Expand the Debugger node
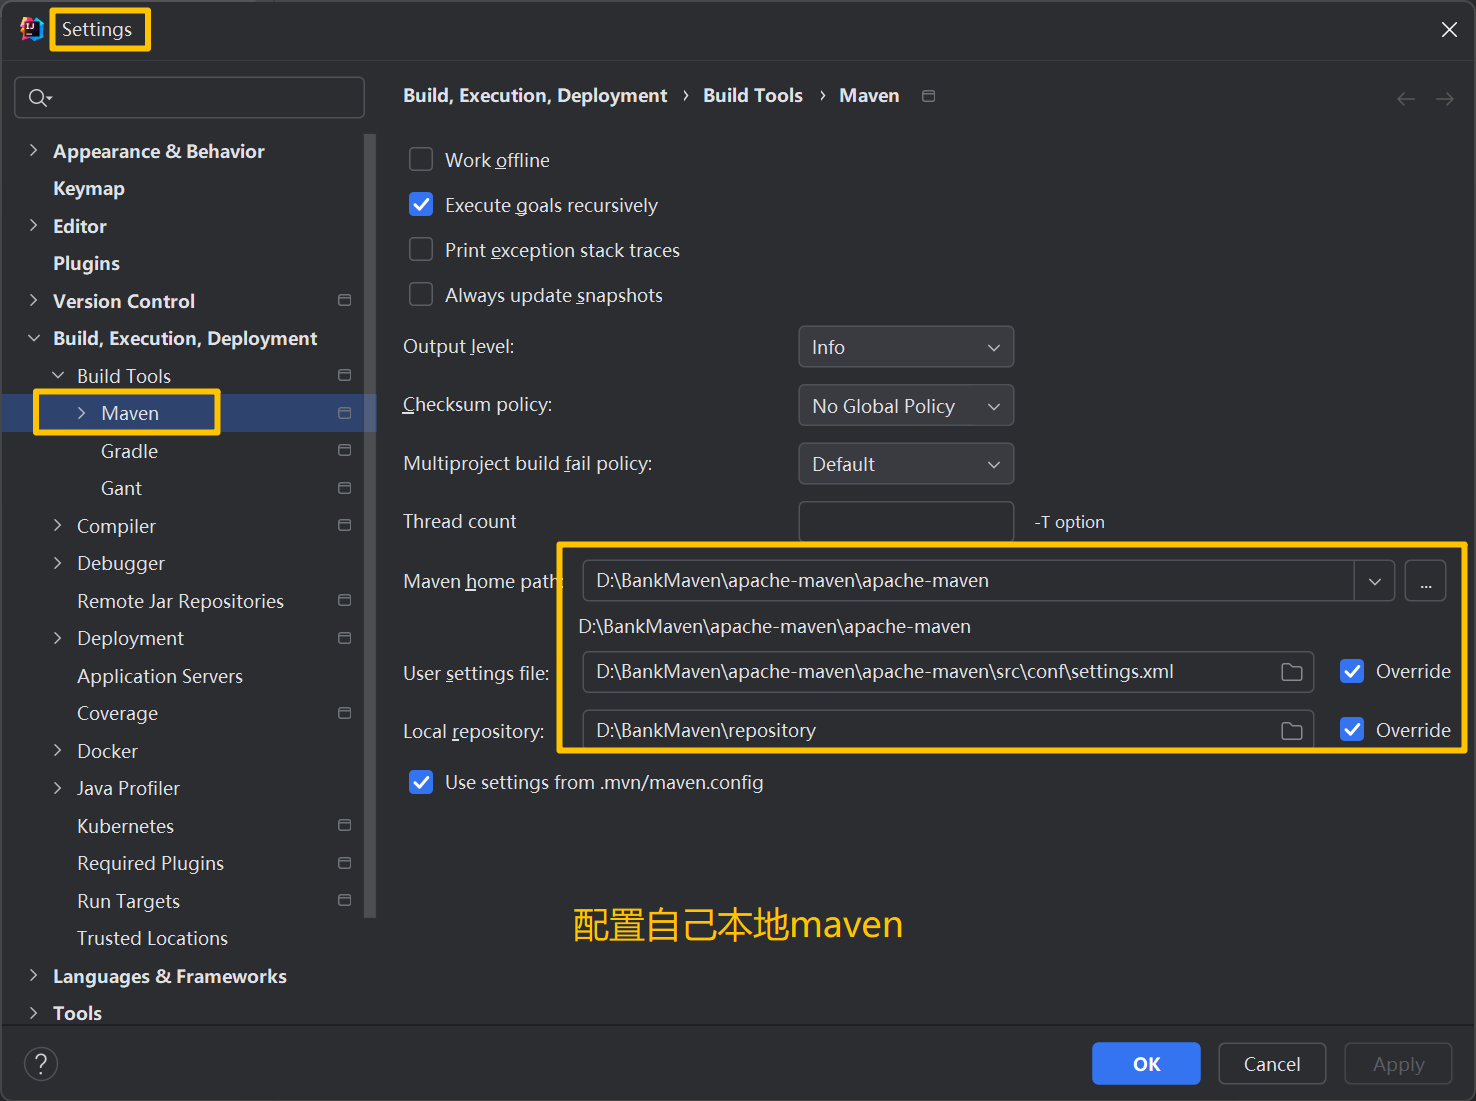Image resolution: width=1476 pixels, height=1101 pixels. 57,563
